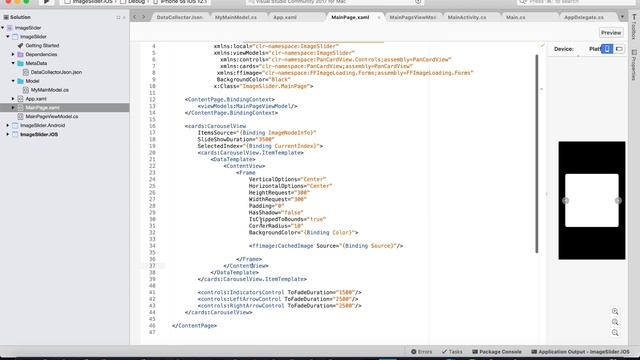Select DataCollectorJson.json in solution tree

pyautogui.click(x=56, y=72)
